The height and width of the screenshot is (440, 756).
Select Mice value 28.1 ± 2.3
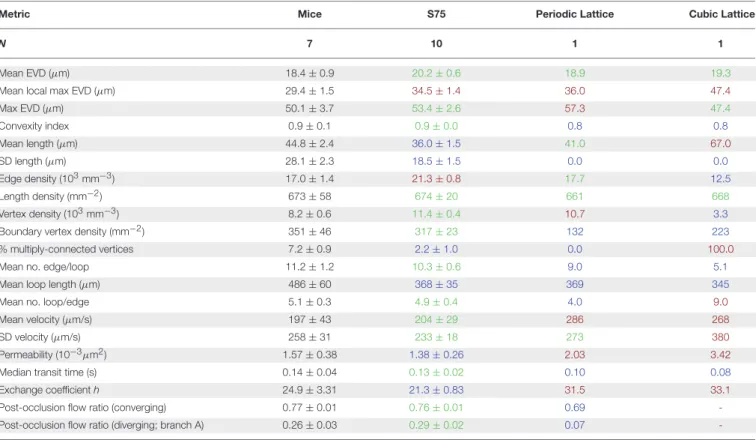pyautogui.click(x=310, y=161)
